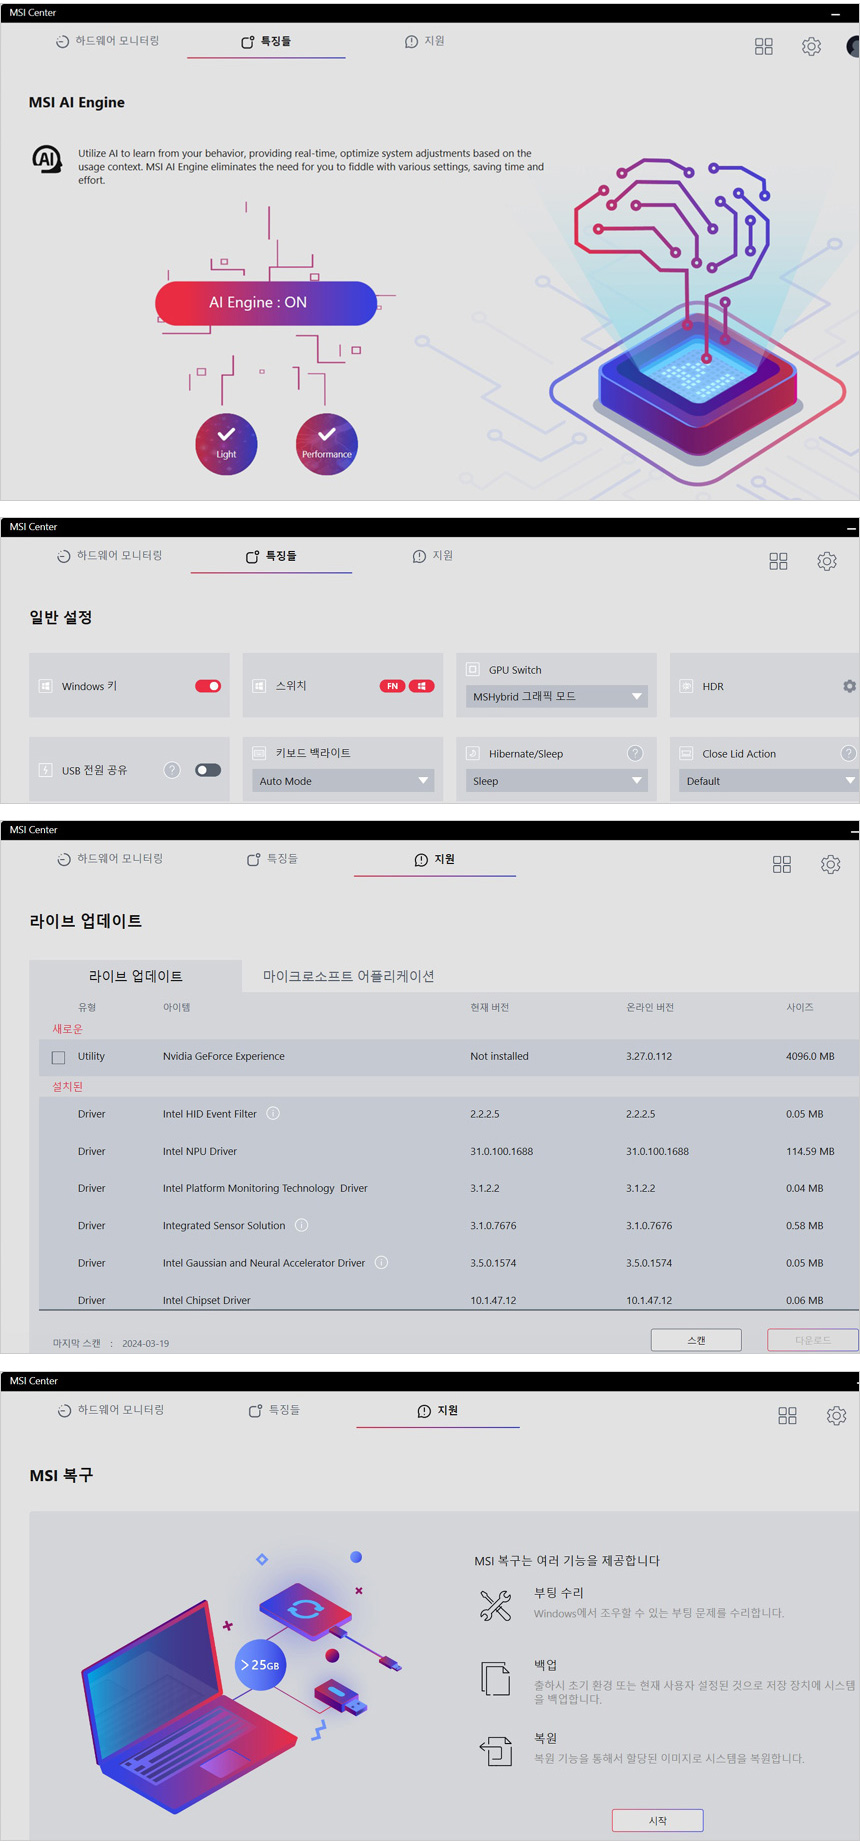Toggle the AI Engine : ON pill
Image resolution: width=860 pixels, height=1845 pixels.
266,303
